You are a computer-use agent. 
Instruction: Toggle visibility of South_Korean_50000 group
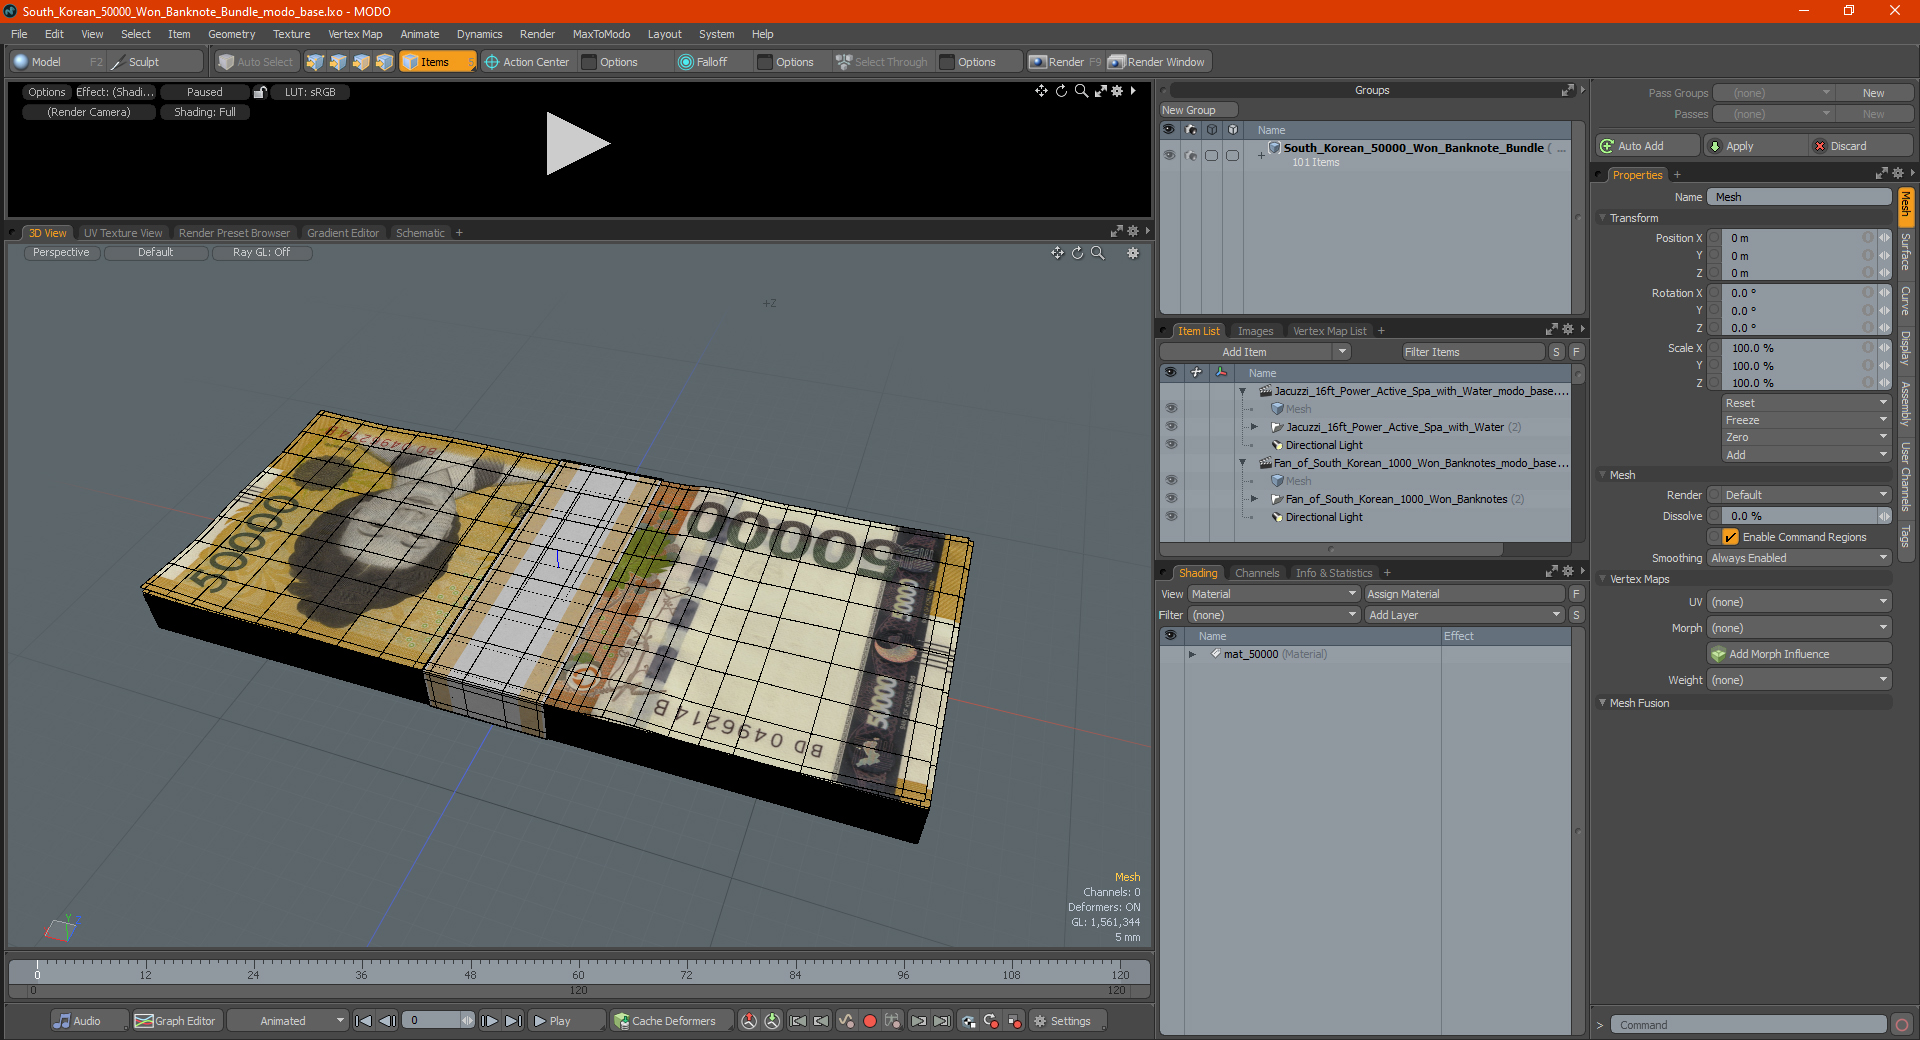(x=1169, y=155)
